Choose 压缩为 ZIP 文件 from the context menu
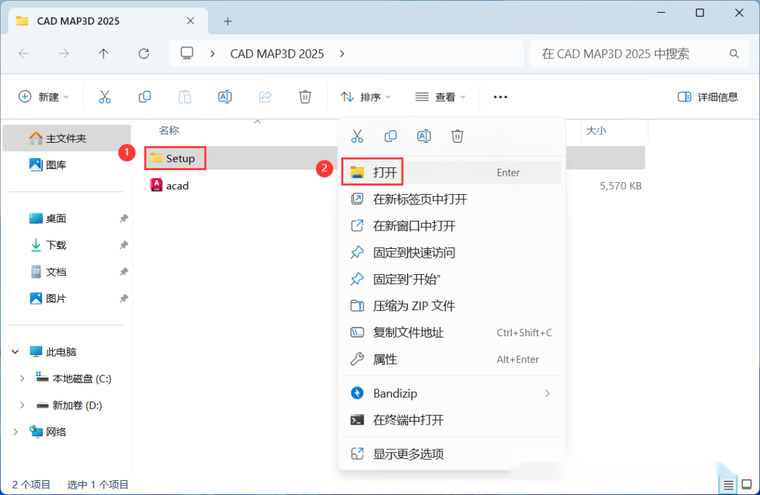Viewport: 760px width, 495px height. pyautogui.click(x=413, y=306)
